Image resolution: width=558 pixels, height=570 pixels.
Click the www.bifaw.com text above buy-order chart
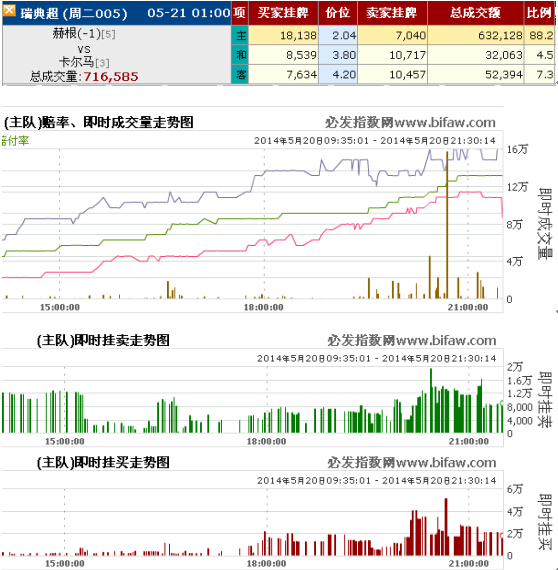point(446,462)
